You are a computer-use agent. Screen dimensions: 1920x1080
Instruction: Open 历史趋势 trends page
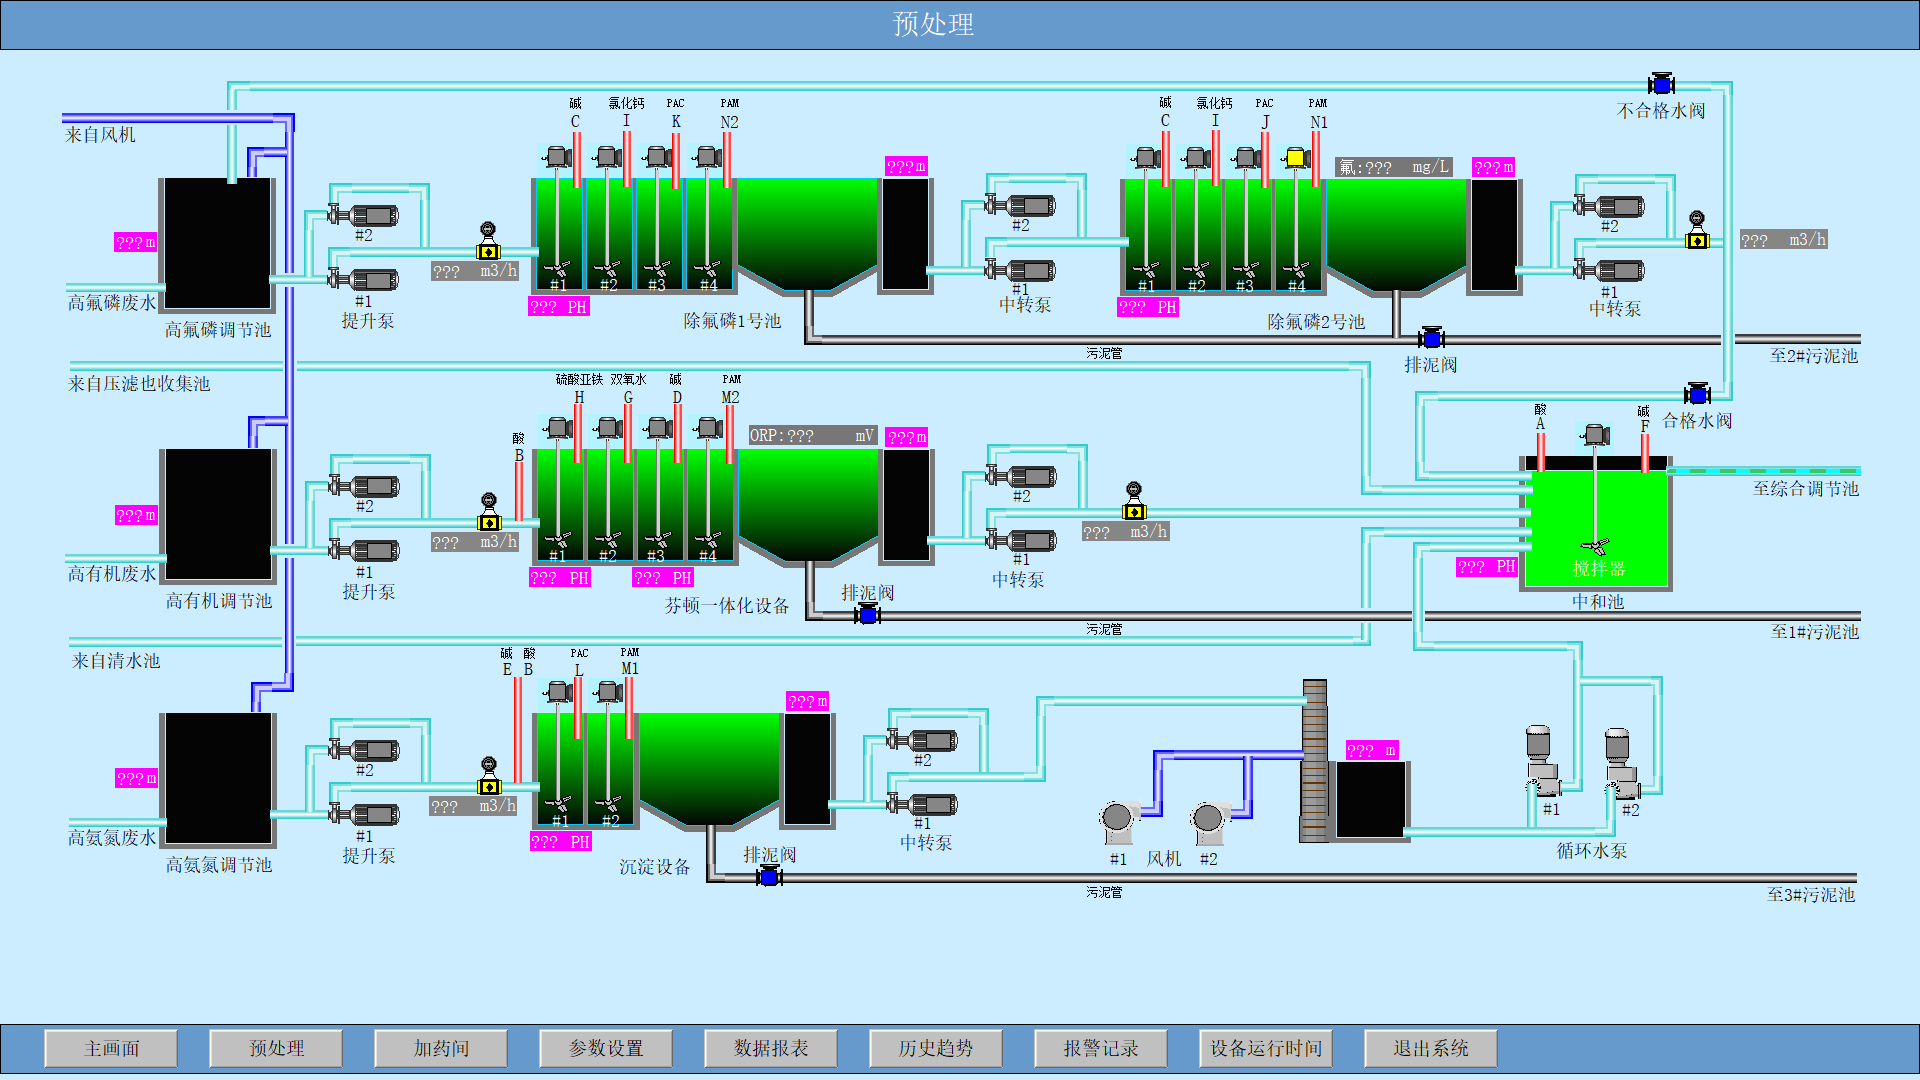936,1048
